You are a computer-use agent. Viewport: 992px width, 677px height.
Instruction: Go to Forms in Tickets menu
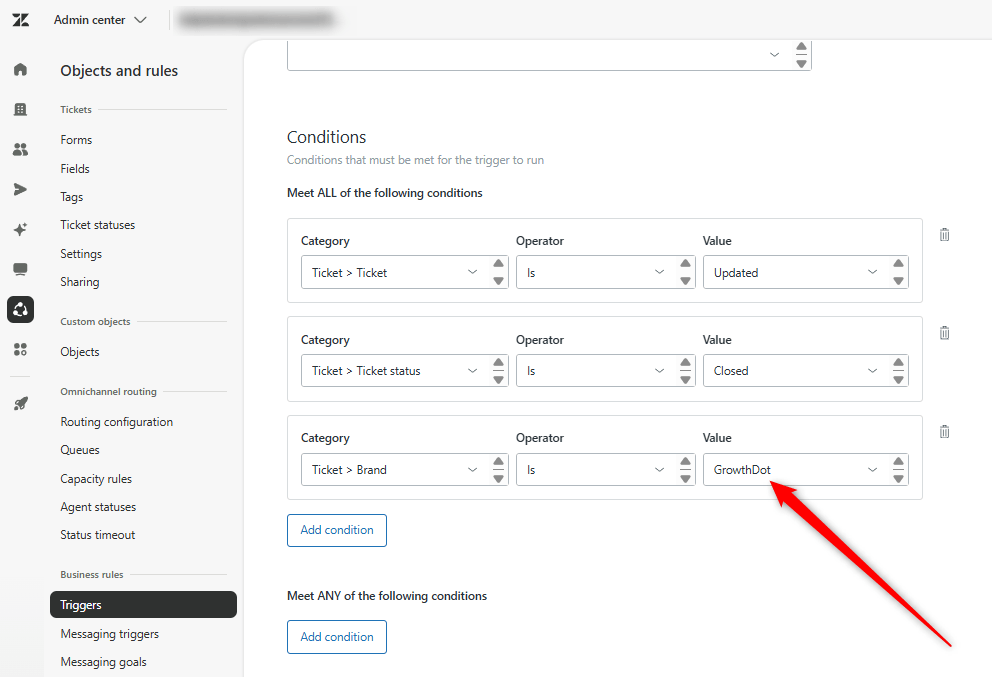(76, 140)
